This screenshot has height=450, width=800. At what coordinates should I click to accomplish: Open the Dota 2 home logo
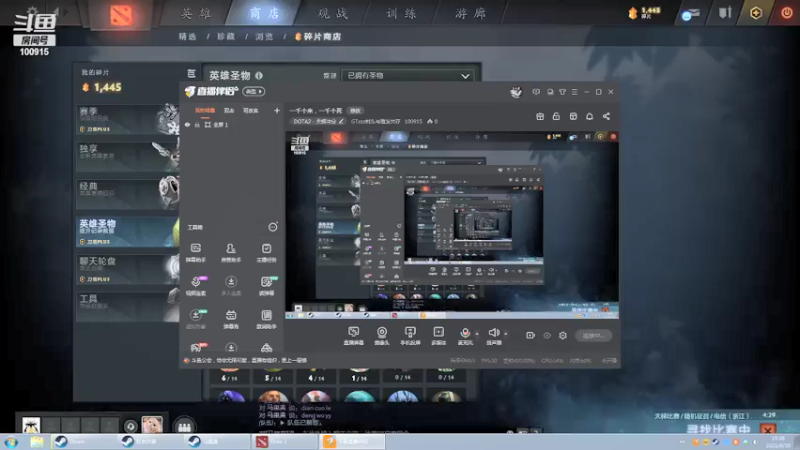point(121,15)
